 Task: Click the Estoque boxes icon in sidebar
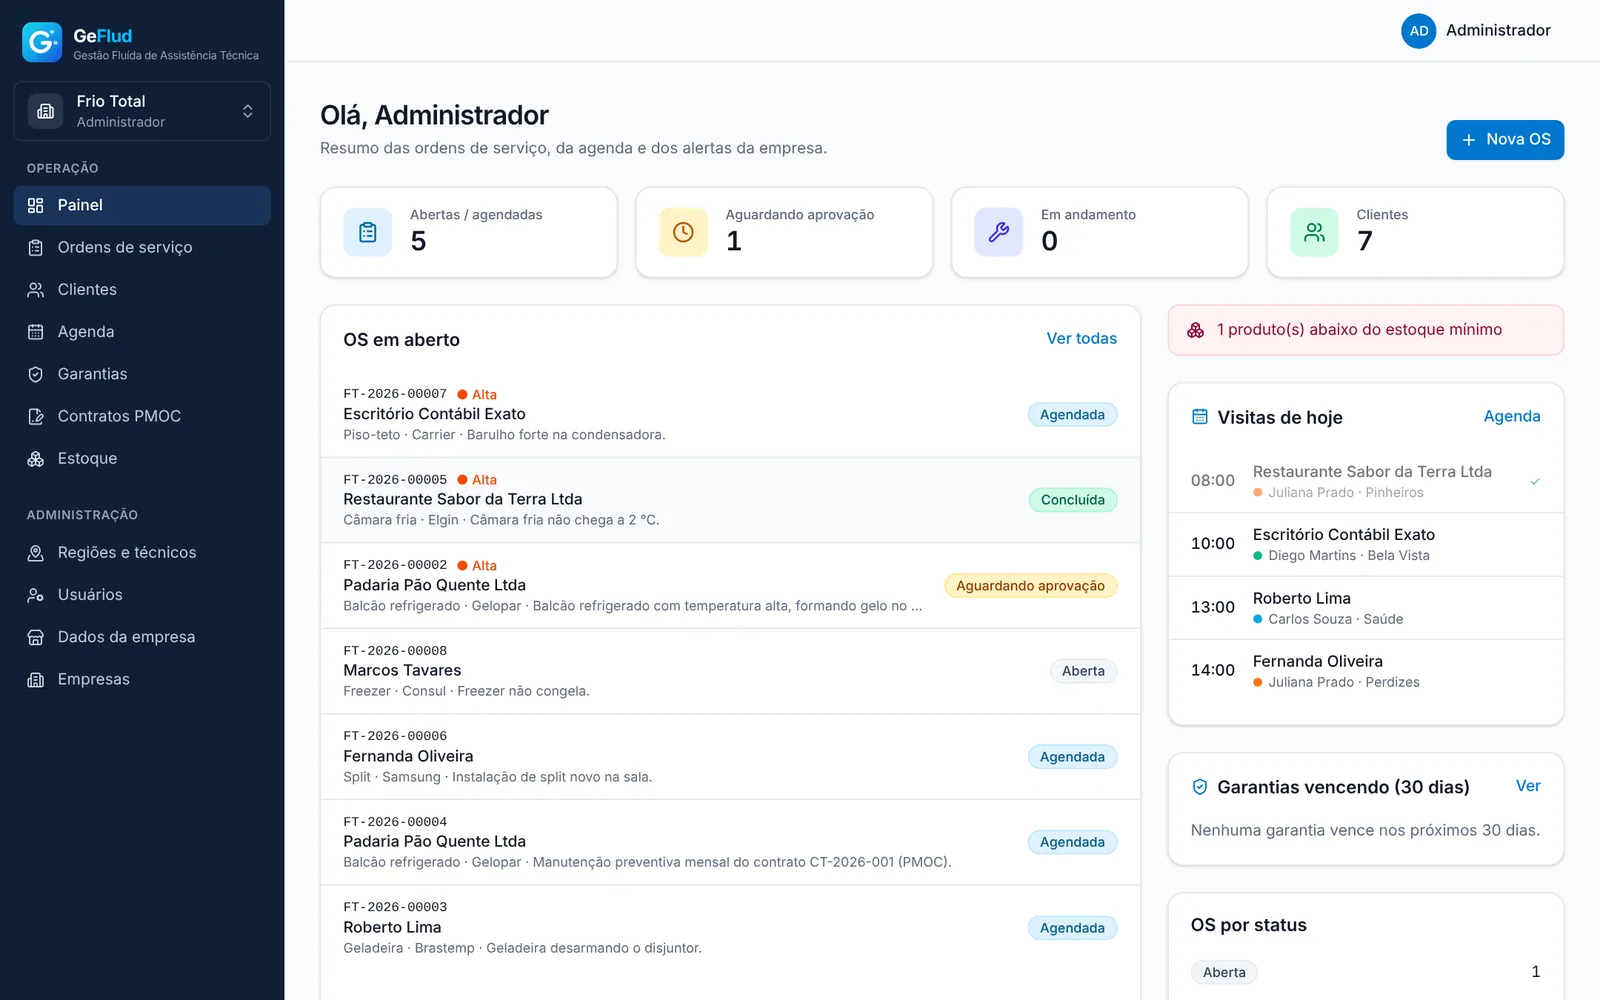click(x=36, y=459)
